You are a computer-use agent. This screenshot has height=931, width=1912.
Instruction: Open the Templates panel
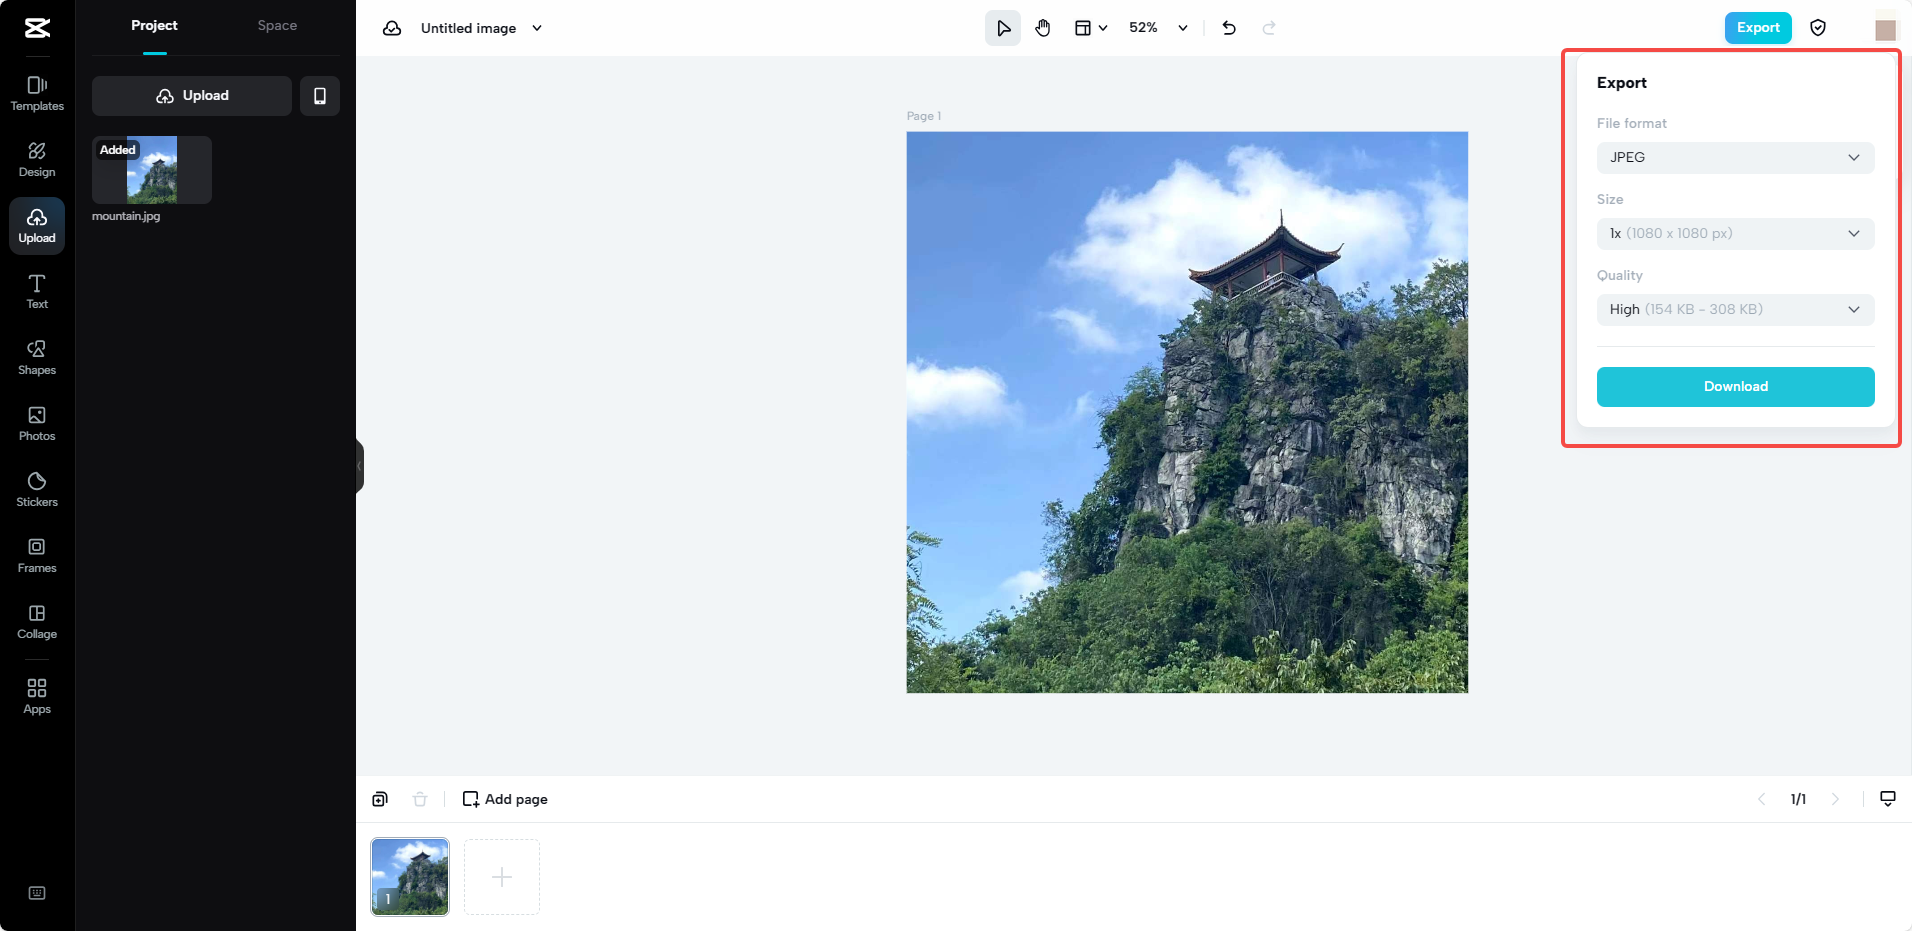[x=37, y=93]
